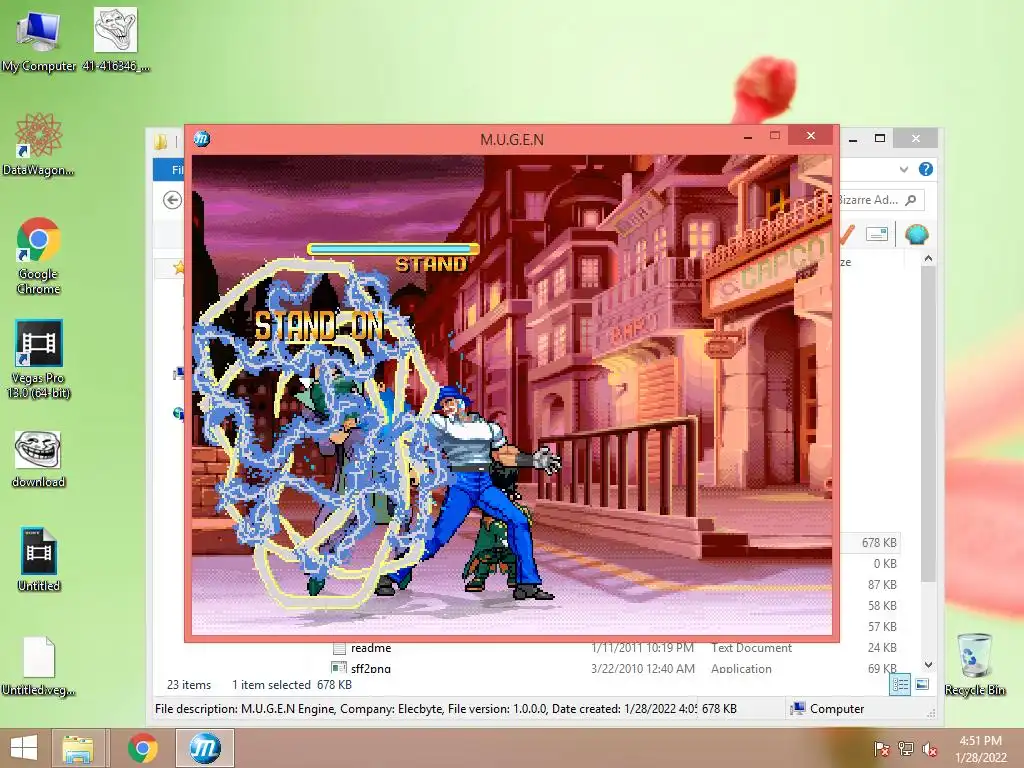Select the download trollface image icon
The image size is (1024, 768).
(x=38, y=459)
